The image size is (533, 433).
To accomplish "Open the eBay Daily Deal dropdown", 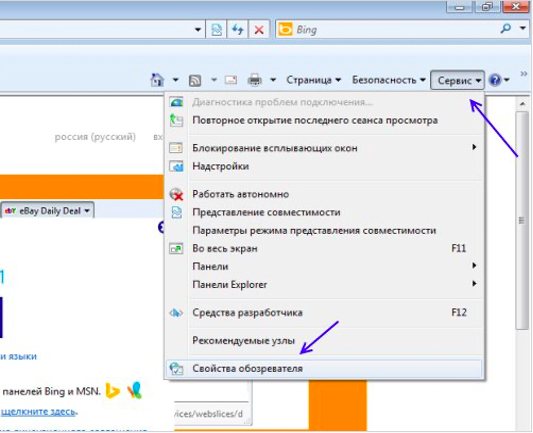I will pyautogui.click(x=47, y=211).
